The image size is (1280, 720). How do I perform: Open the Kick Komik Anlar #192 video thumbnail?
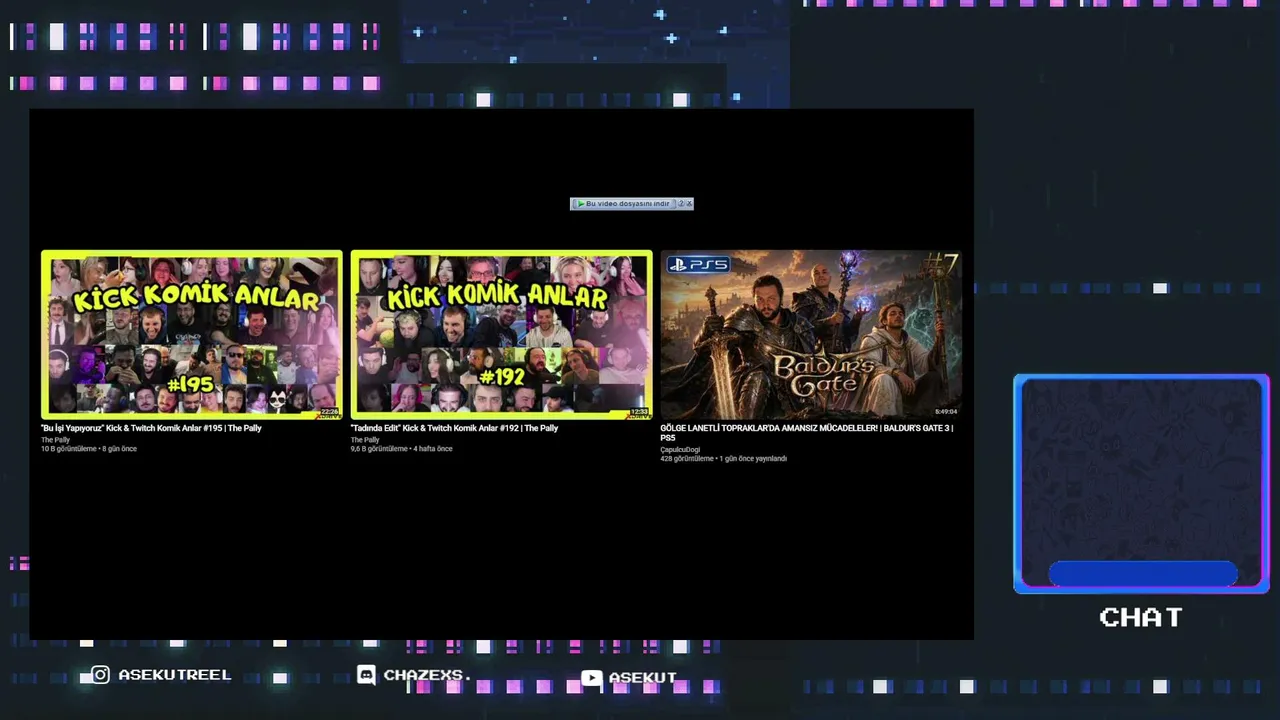(x=501, y=335)
